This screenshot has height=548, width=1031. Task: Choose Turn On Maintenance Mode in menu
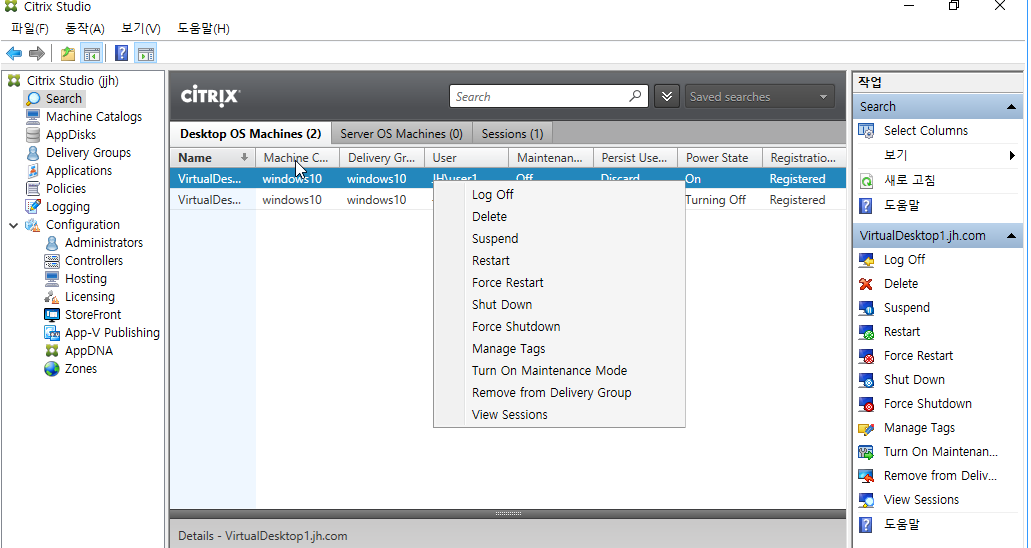559,371
